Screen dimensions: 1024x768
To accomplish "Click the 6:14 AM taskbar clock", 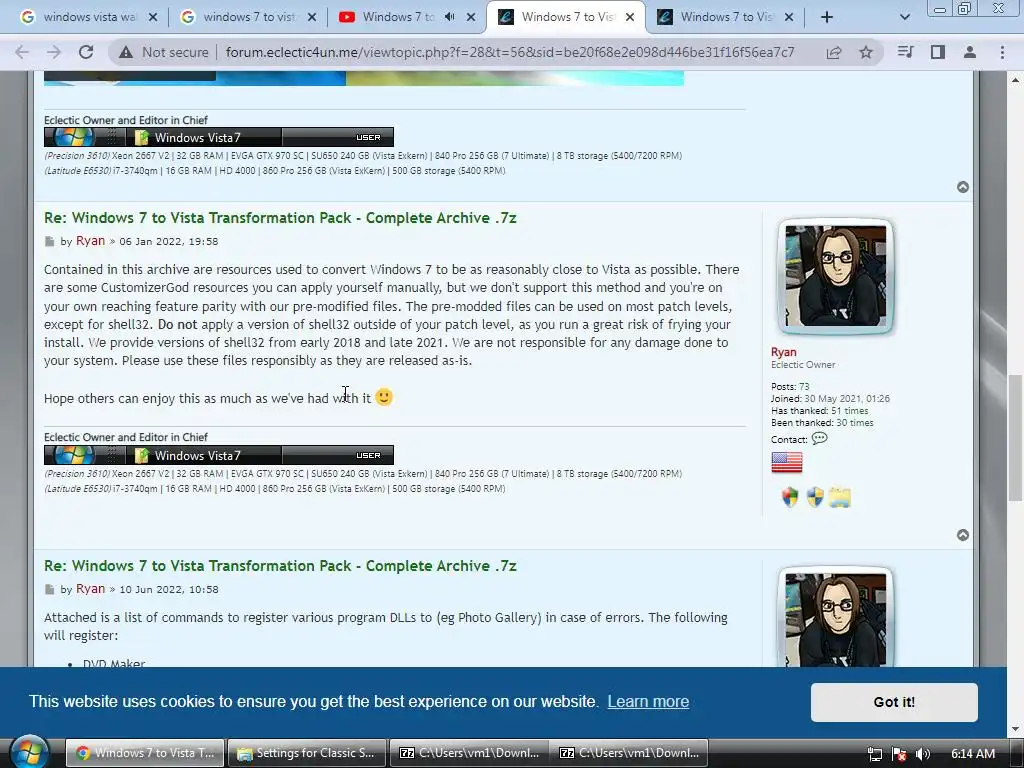I will (972, 754).
